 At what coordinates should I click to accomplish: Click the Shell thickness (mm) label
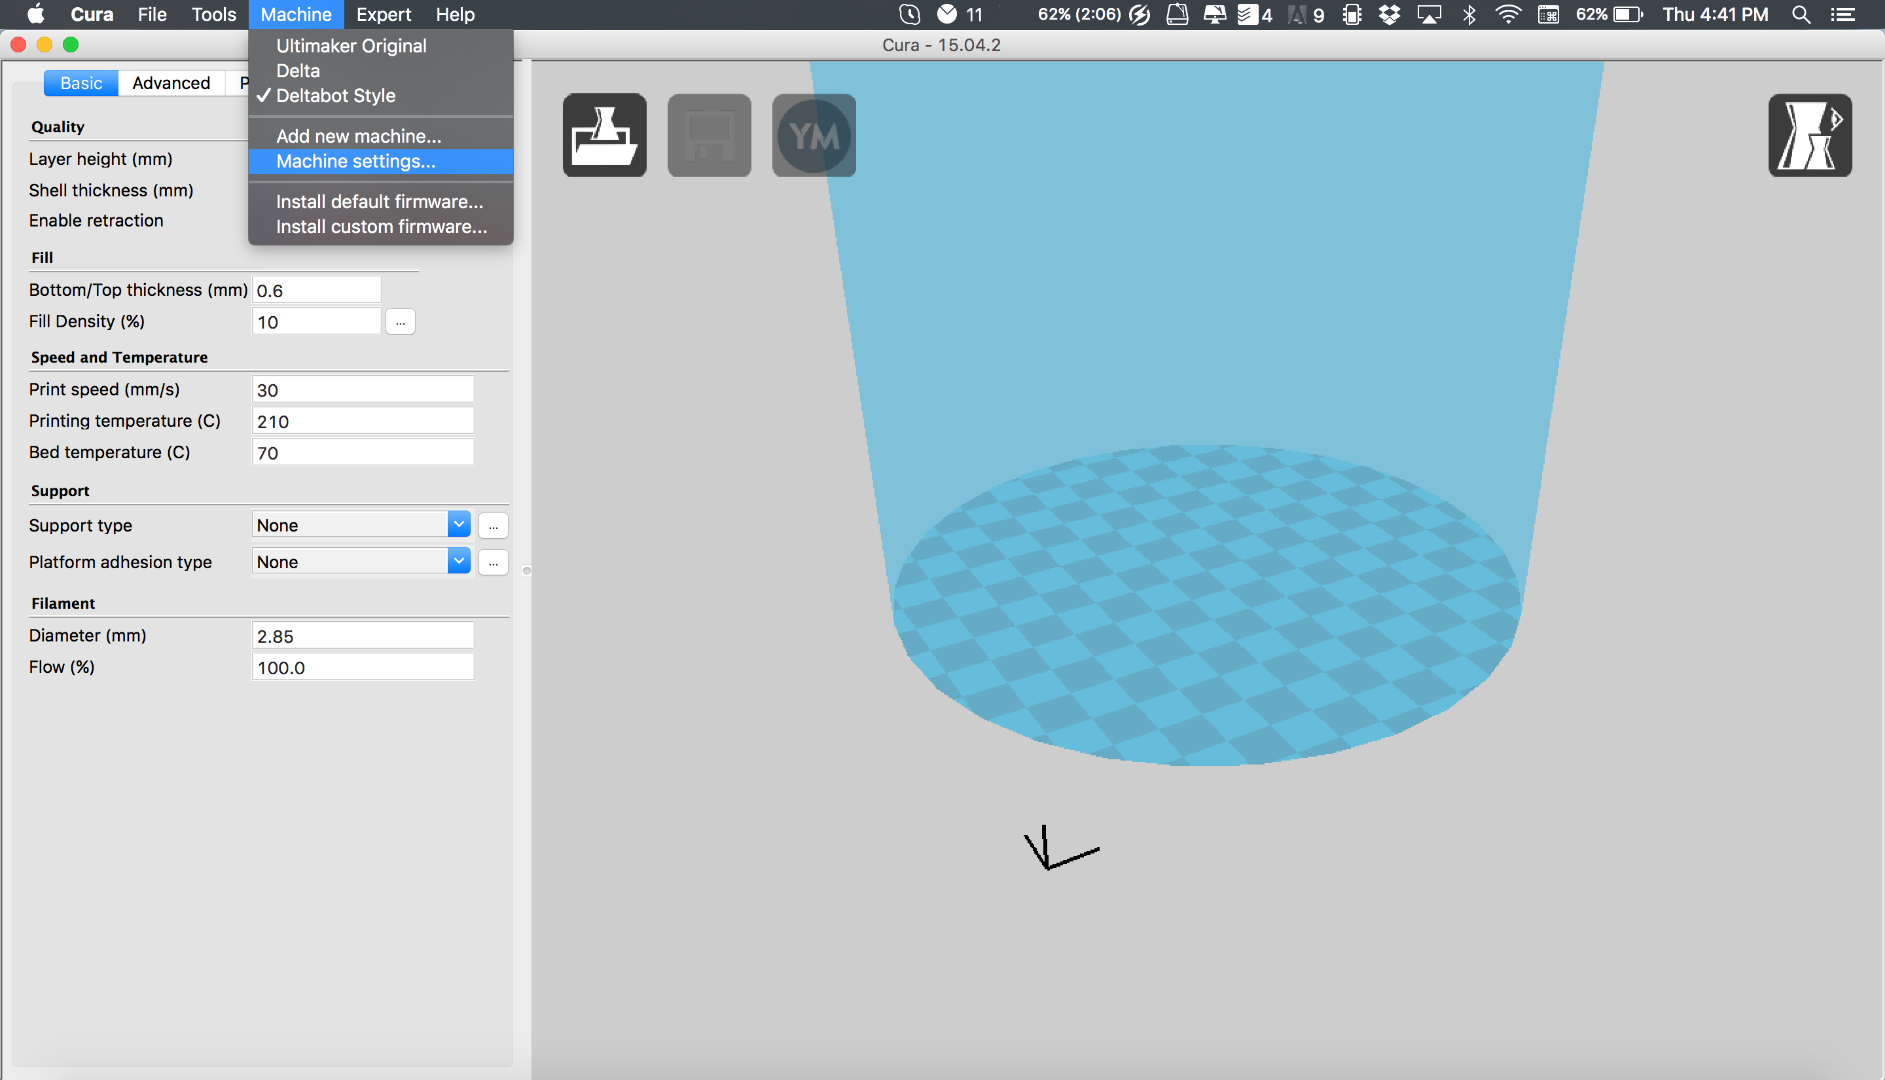tap(111, 190)
